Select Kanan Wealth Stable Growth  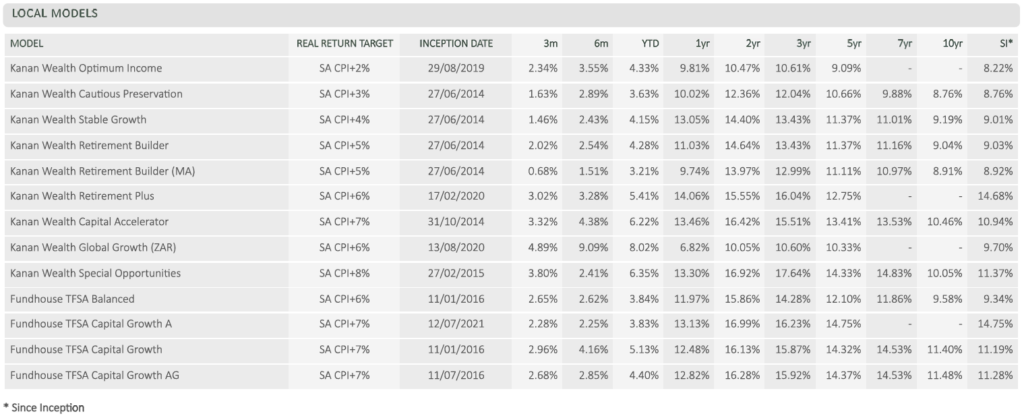click(x=78, y=120)
